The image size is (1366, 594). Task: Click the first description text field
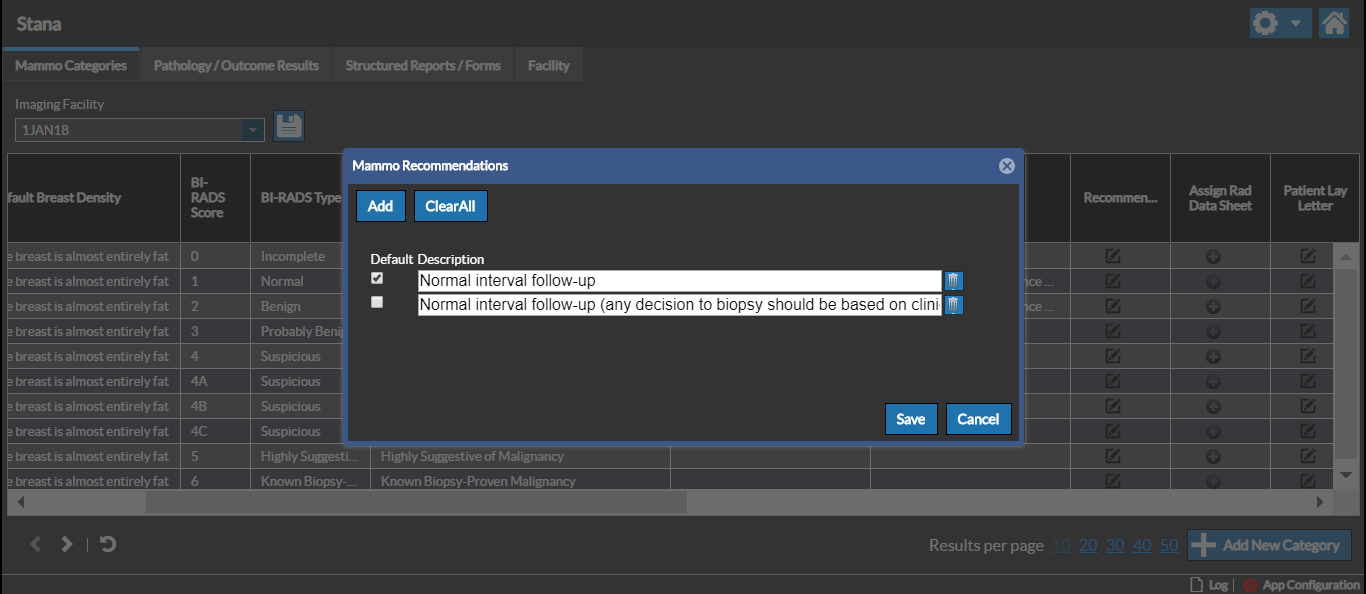[678, 281]
